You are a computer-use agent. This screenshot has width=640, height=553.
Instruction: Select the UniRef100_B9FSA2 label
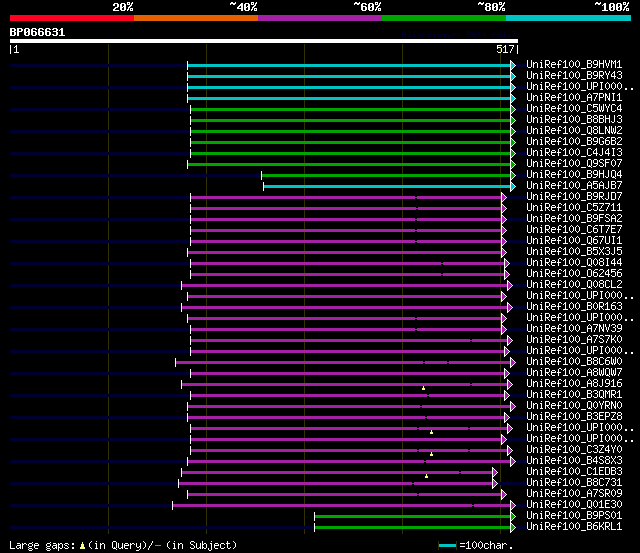574,219
